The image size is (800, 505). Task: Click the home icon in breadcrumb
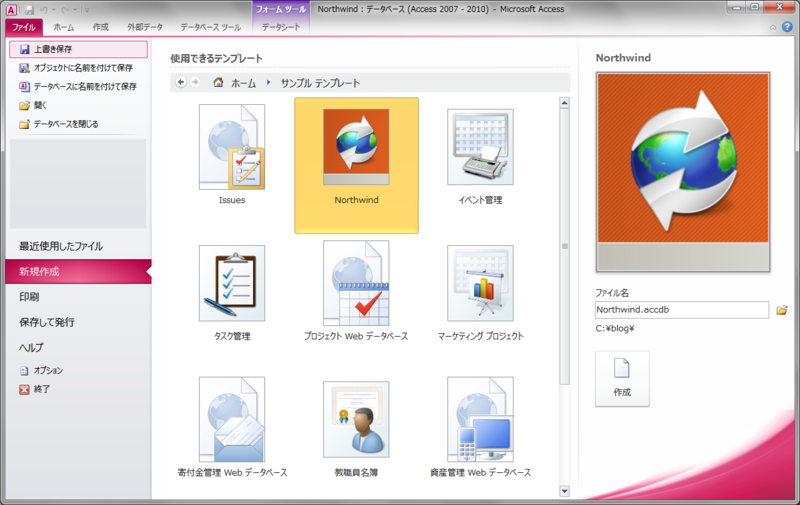(x=218, y=82)
